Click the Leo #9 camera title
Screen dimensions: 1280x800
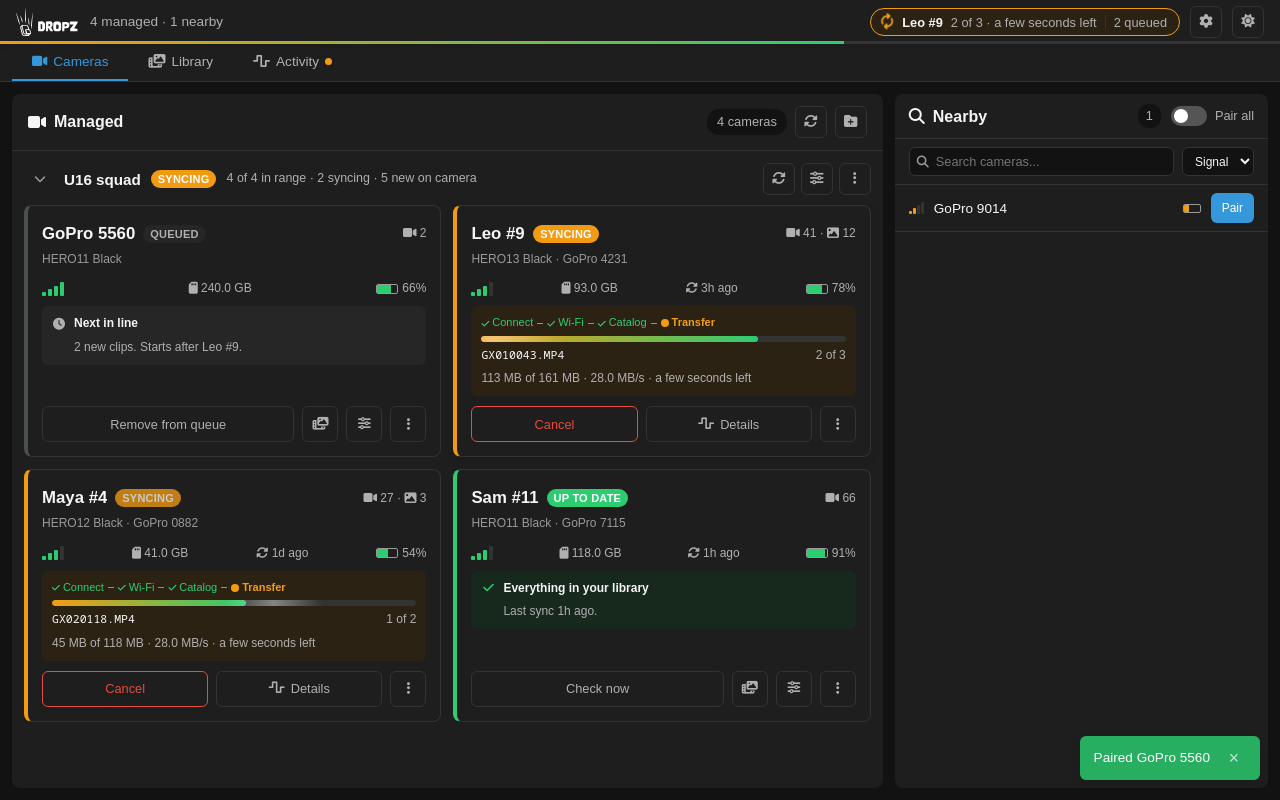tap(498, 234)
